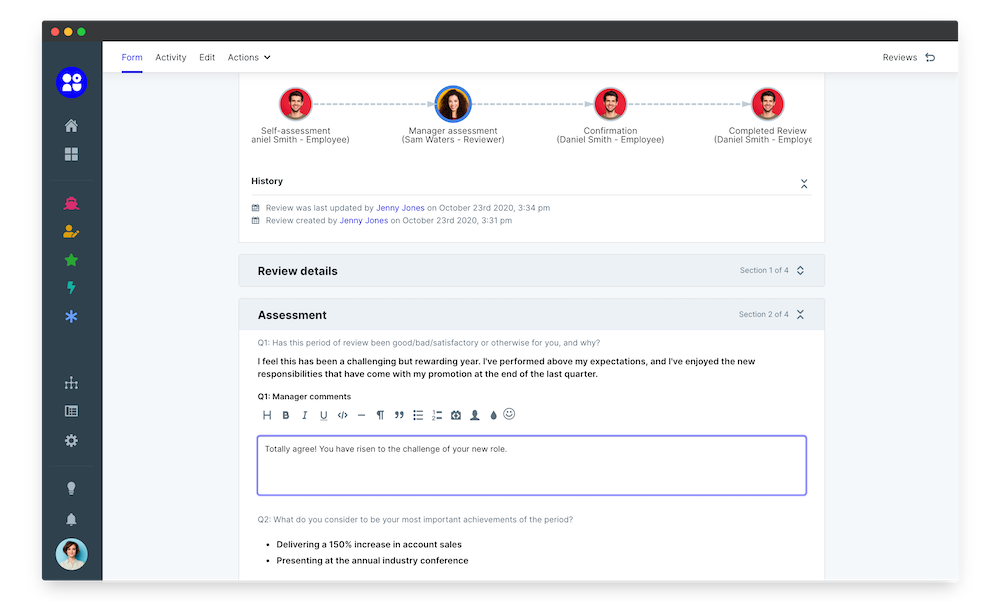Insert horizontal rule in comment editor
This screenshot has height=601, width=1000.
(x=362, y=415)
